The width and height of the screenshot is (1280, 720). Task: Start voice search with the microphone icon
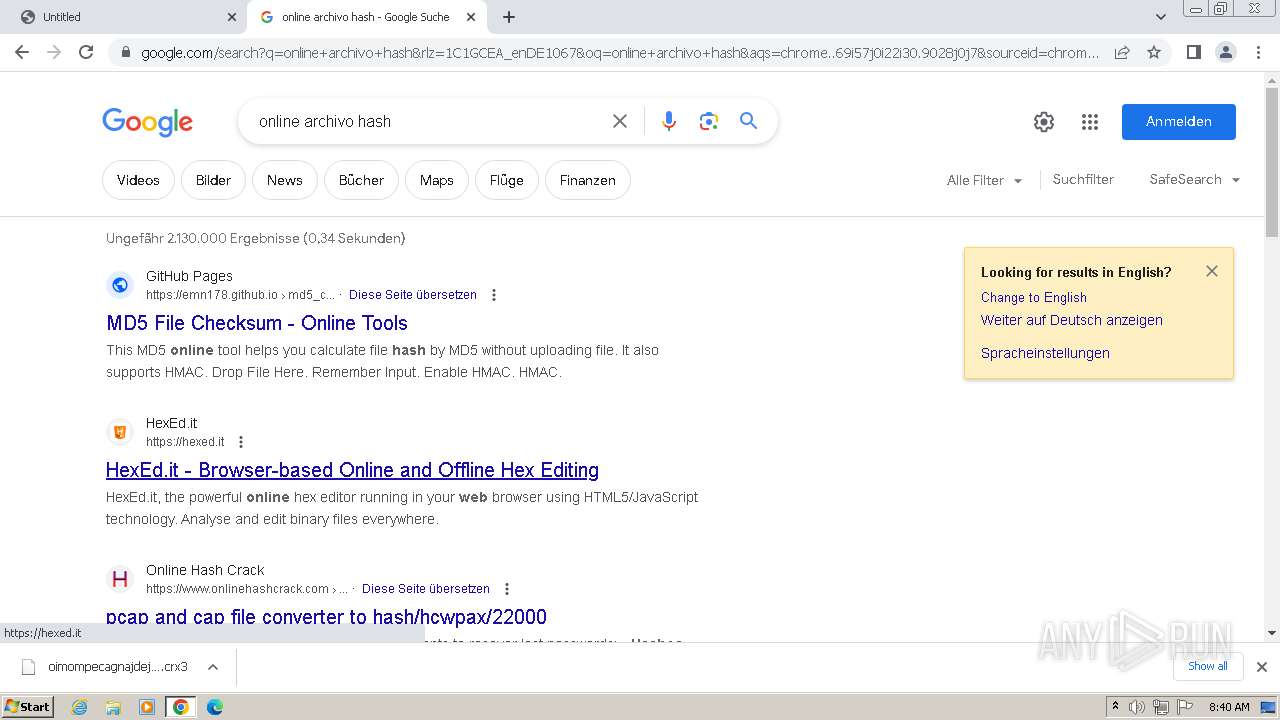coord(669,121)
